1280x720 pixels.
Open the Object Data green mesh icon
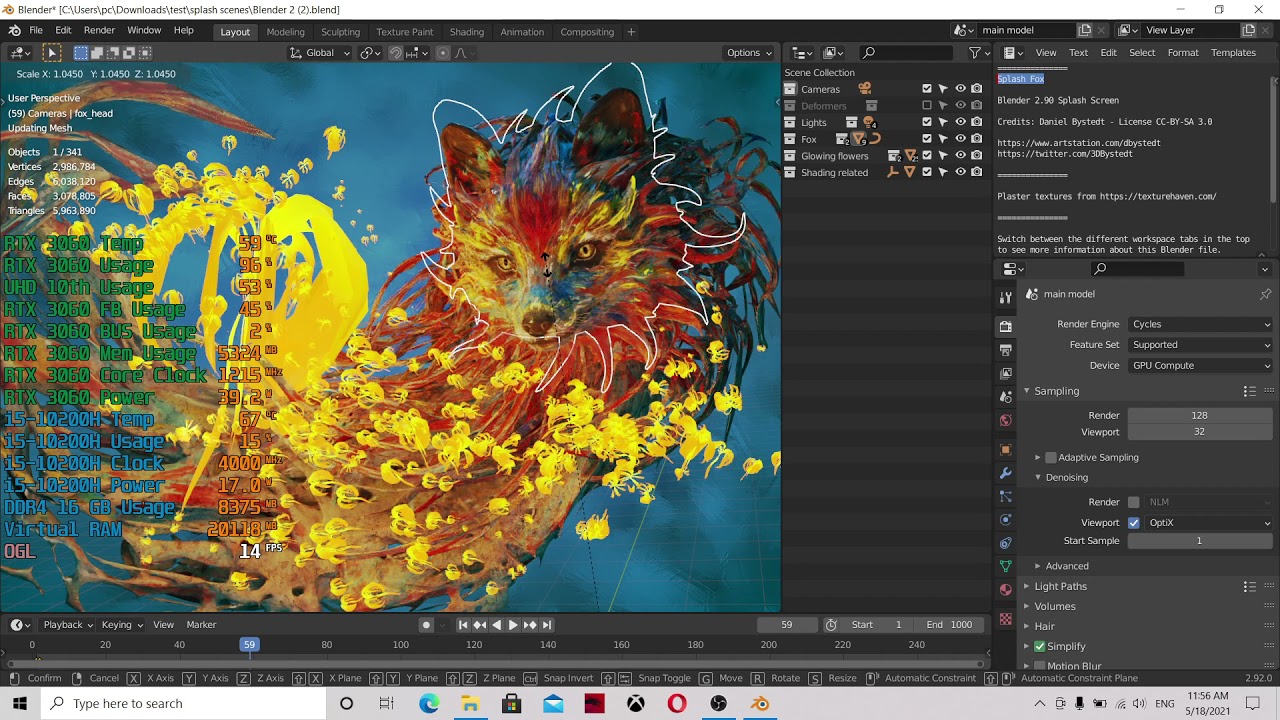click(x=1006, y=566)
